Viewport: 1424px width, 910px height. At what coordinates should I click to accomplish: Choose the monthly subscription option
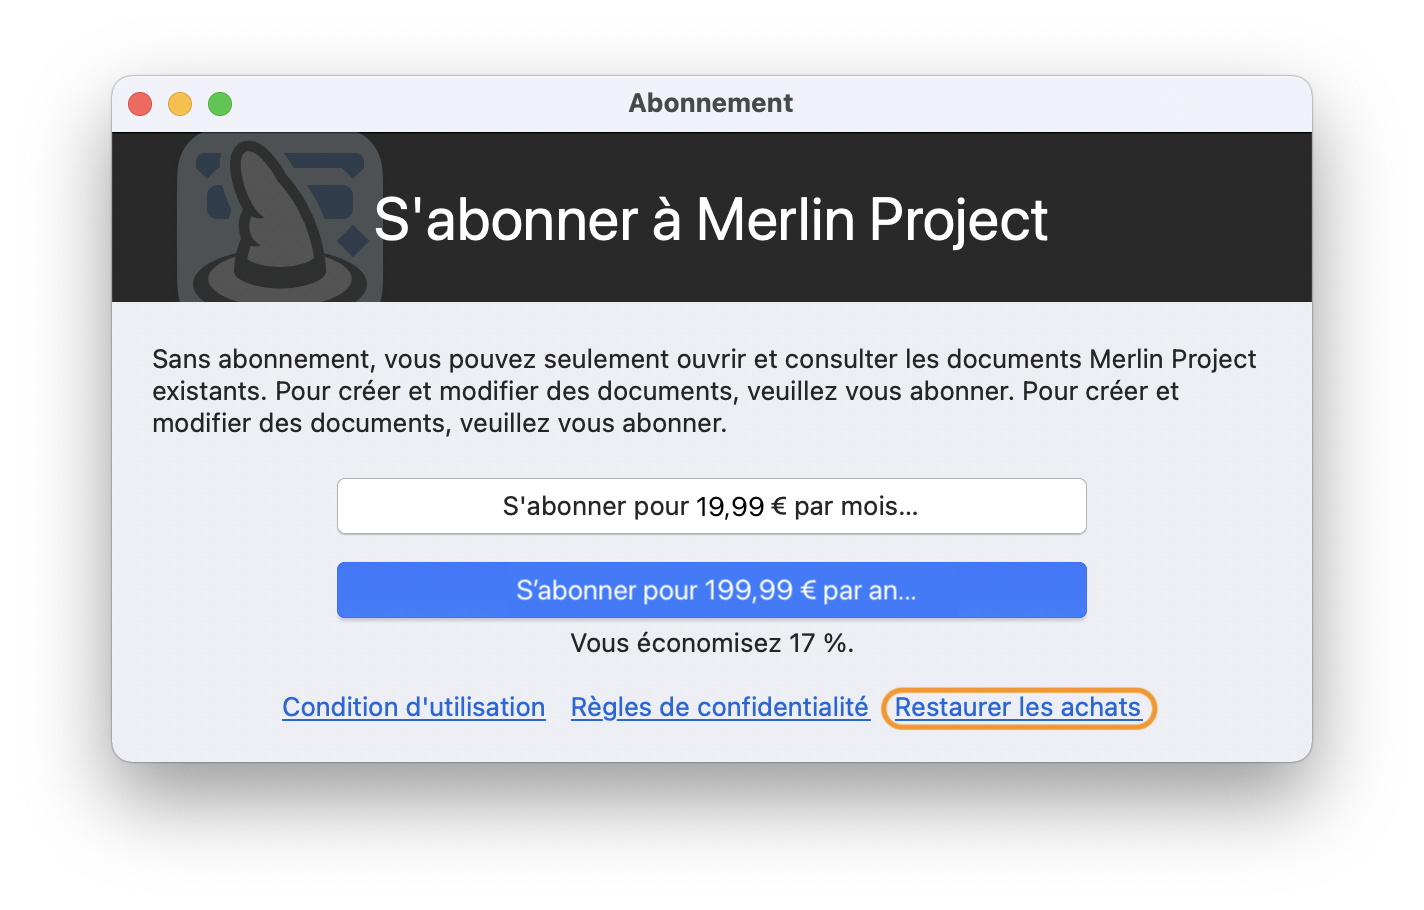[x=711, y=506]
